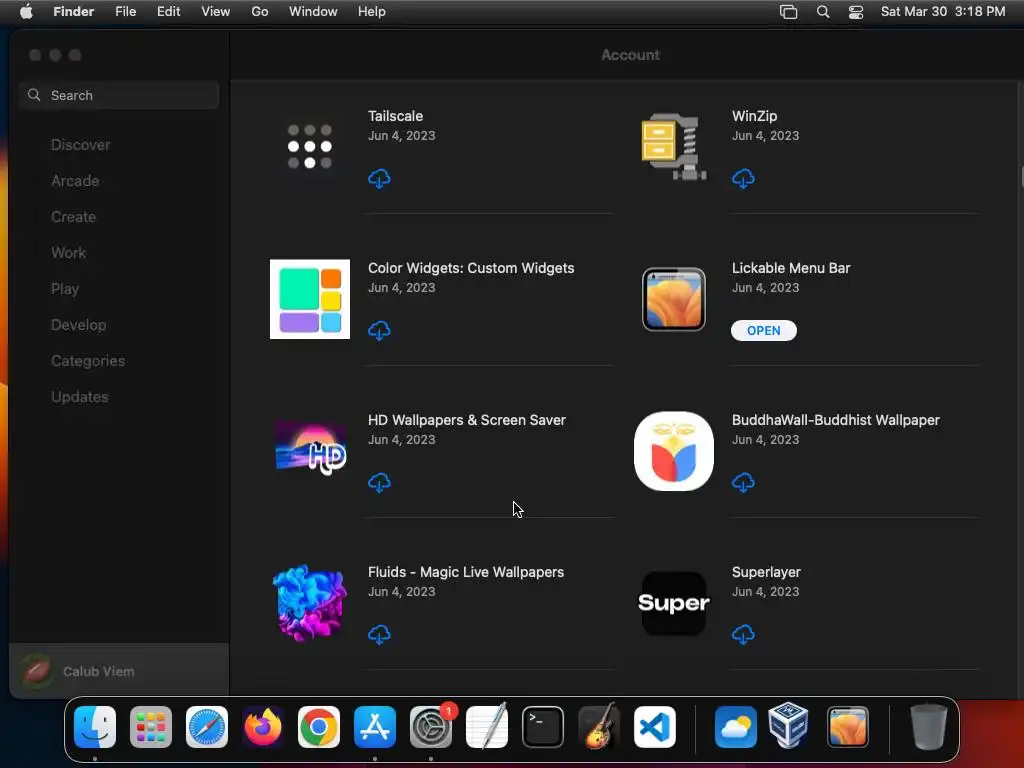Image resolution: width=1024 pixels, height=768 pixels.
Task: Launch GarageBand from the Dock
Action: [599, 726]
